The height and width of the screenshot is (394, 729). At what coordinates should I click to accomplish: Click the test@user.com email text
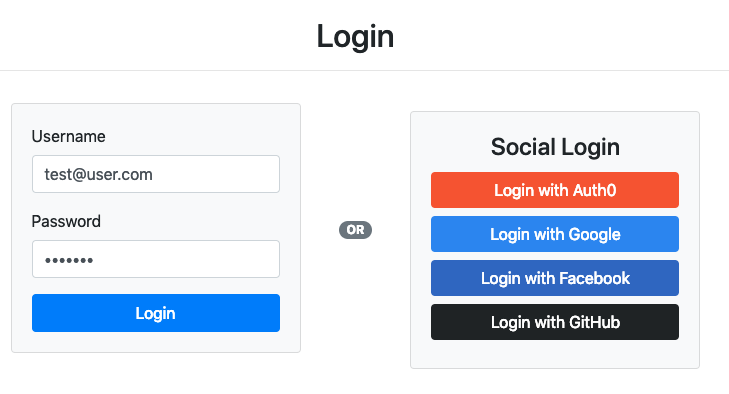pyautogui.click(x=99, y=174)
